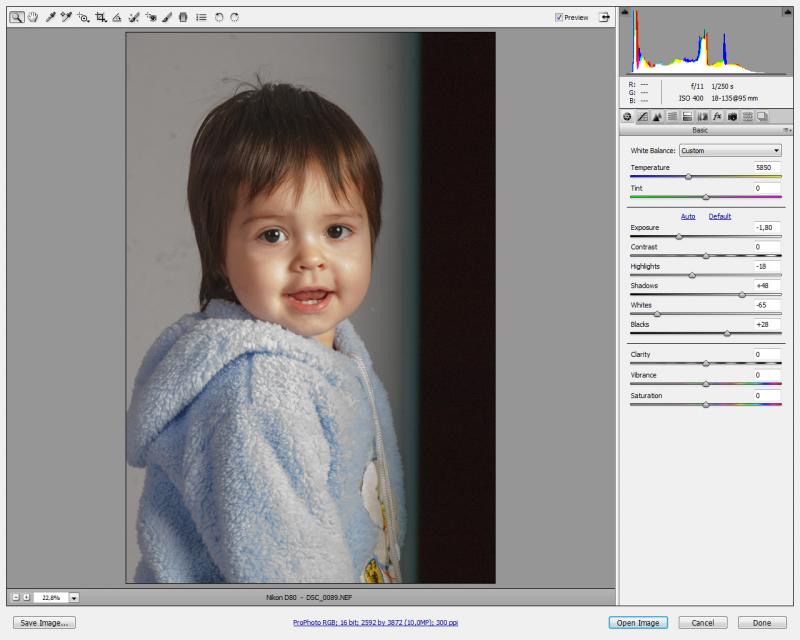Screen dimensions: 800x640
Task: Switch to the Effects (fx) tab
Action: (717, 117)
